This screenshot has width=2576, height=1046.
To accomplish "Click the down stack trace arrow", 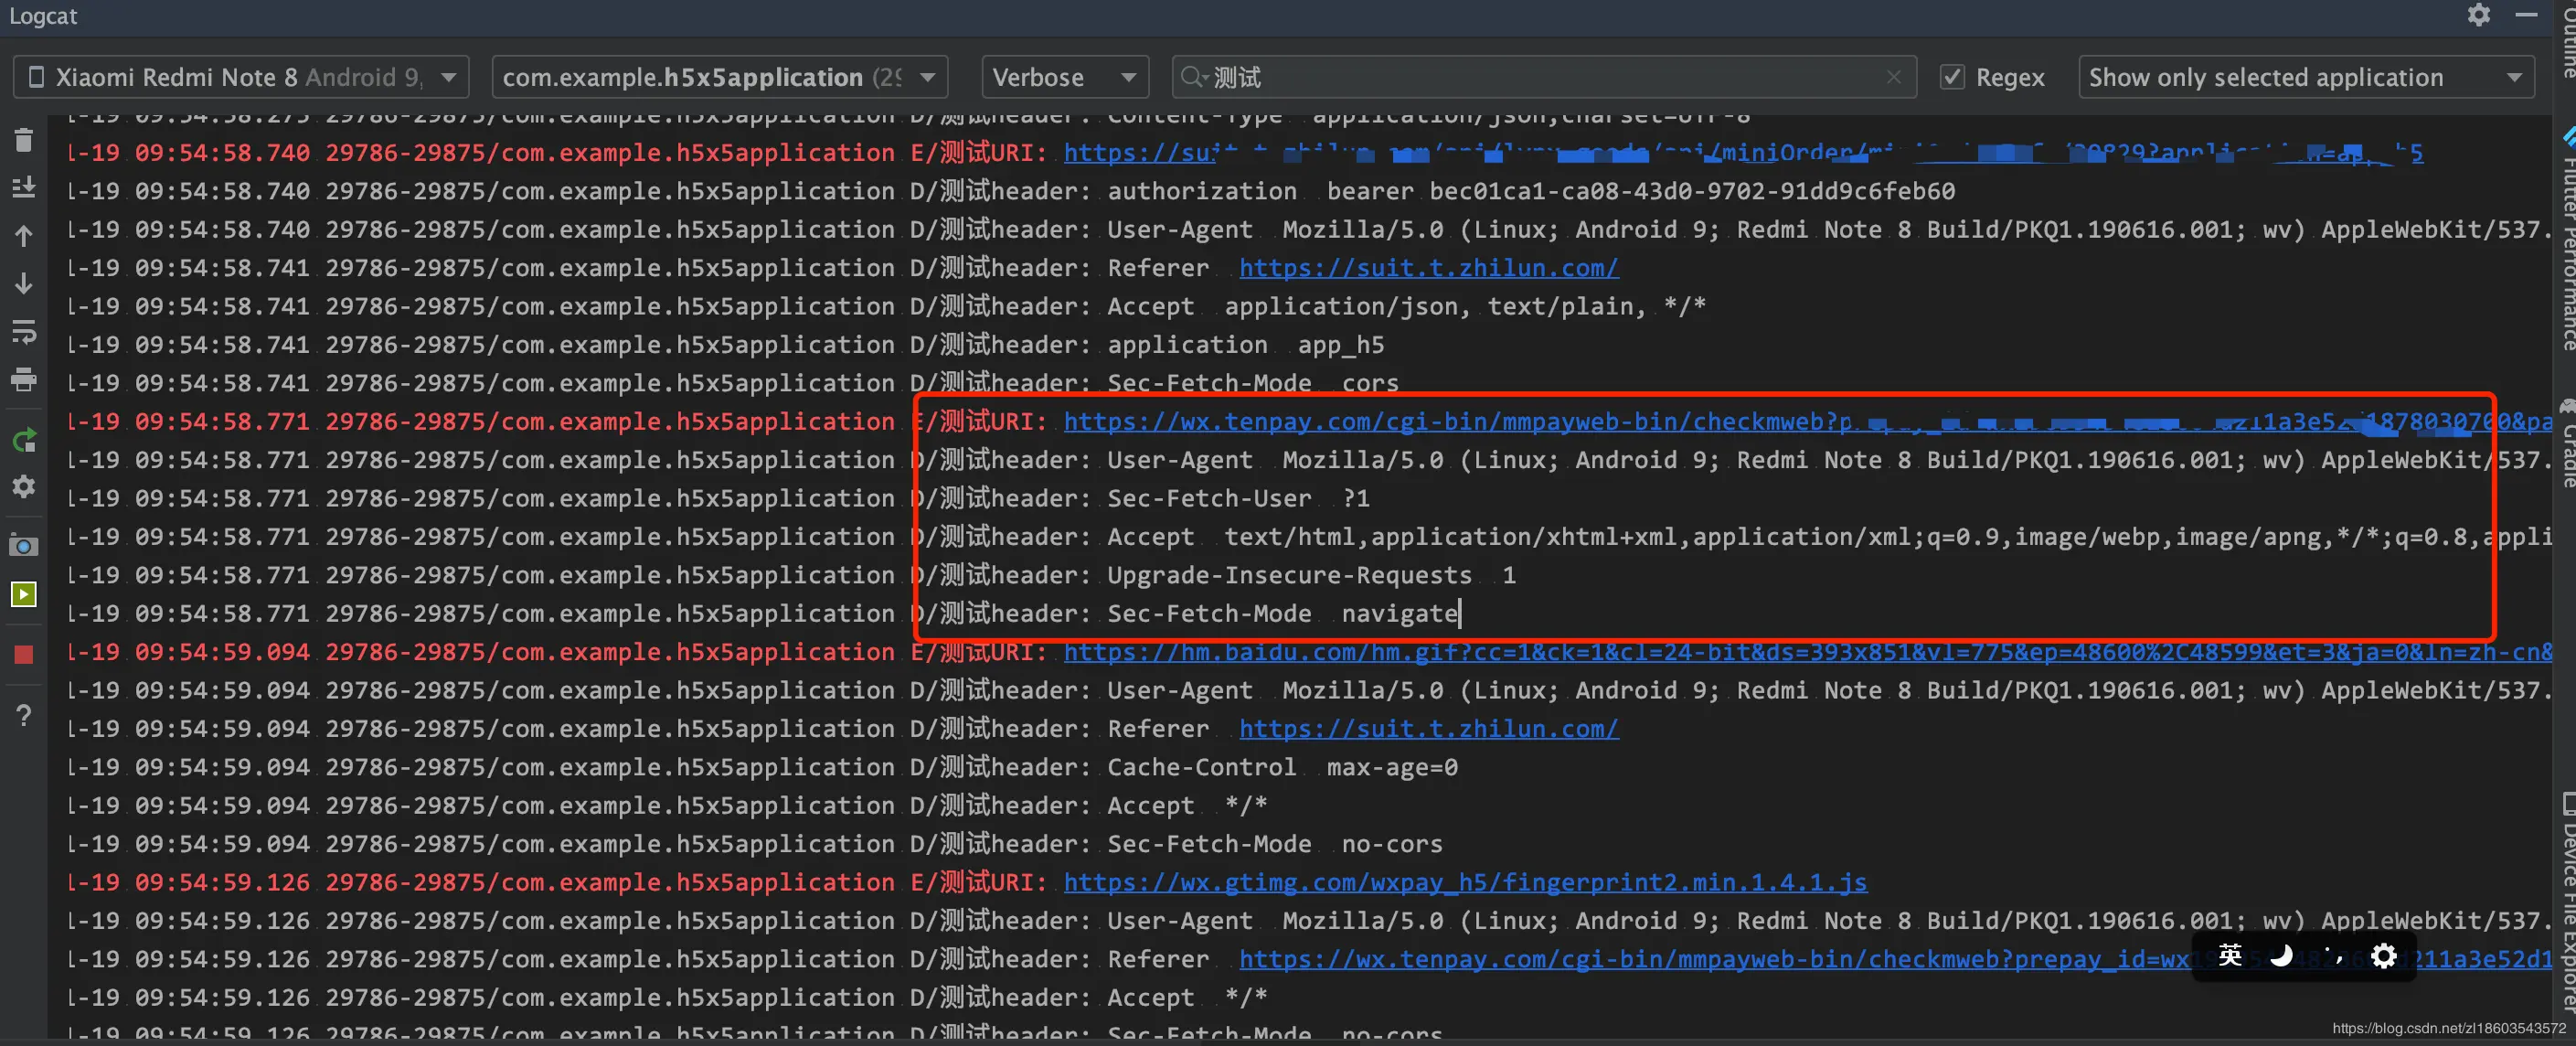I will 24,284.
